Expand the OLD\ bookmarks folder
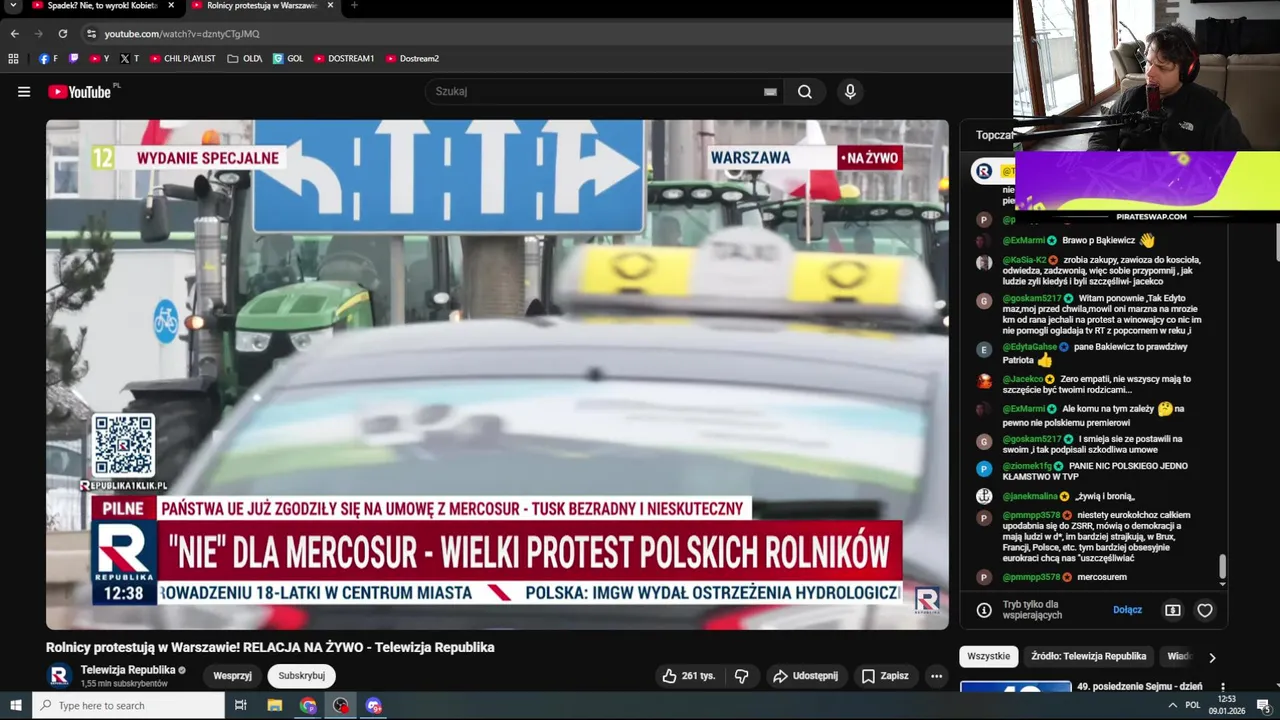This screenshot has height=720, width=1280. tap(244, 59)
